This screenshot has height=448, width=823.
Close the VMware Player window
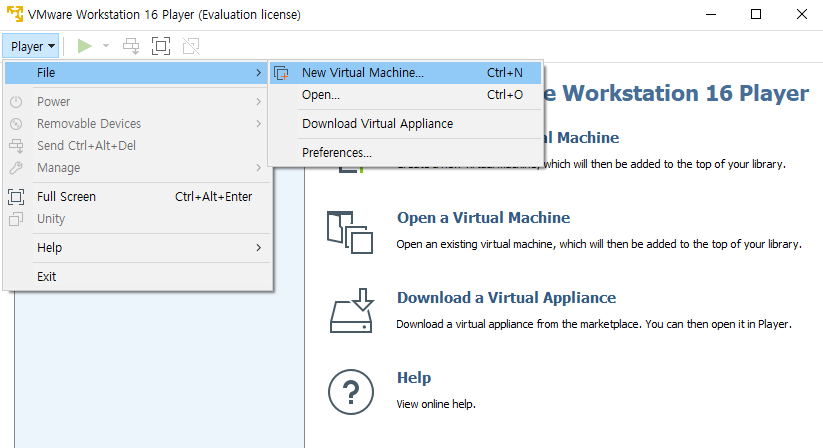pos(801,14)
